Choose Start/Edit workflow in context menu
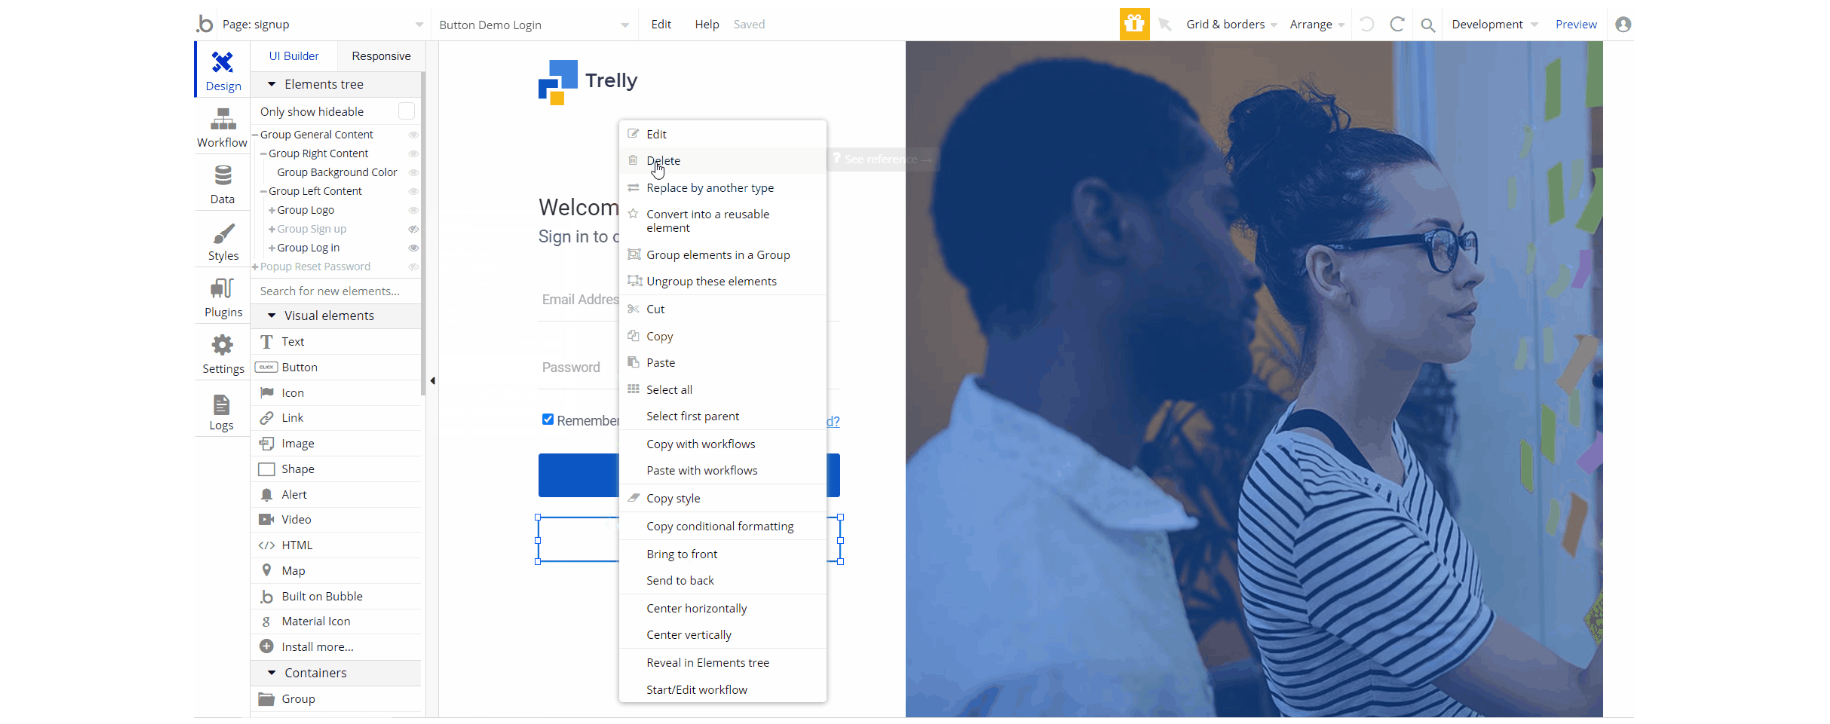The height and width of the screenshot is (724, 1830). [x=723, y=690]
